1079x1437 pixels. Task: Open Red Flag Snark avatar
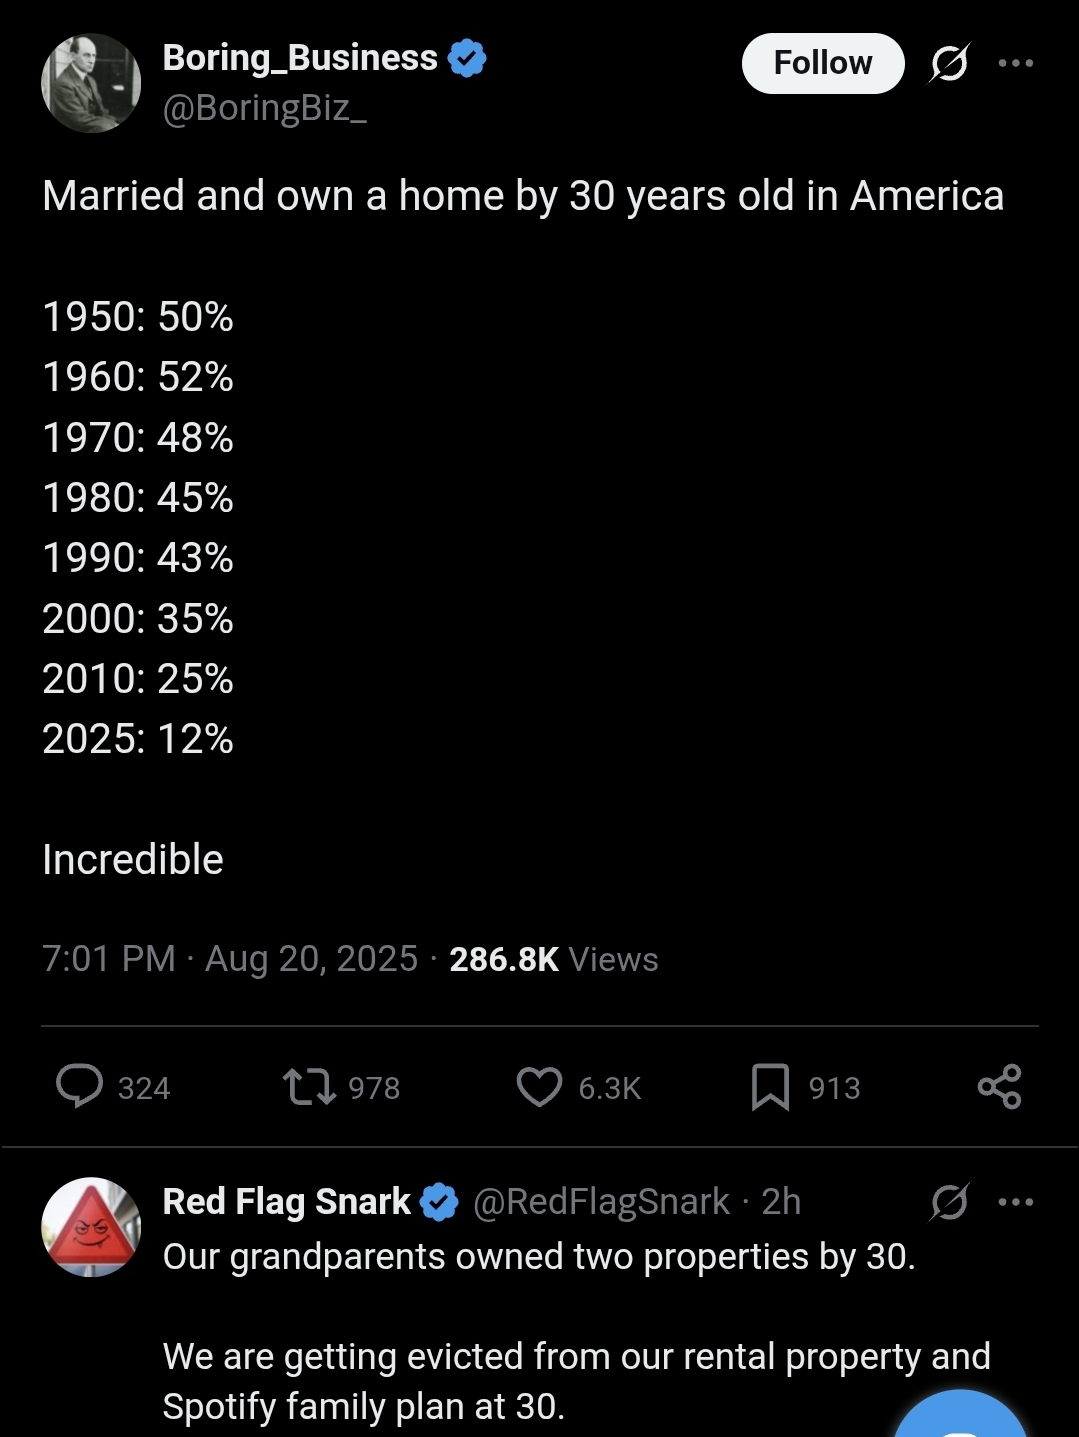pyautogui.click(x=91, y=1227)
